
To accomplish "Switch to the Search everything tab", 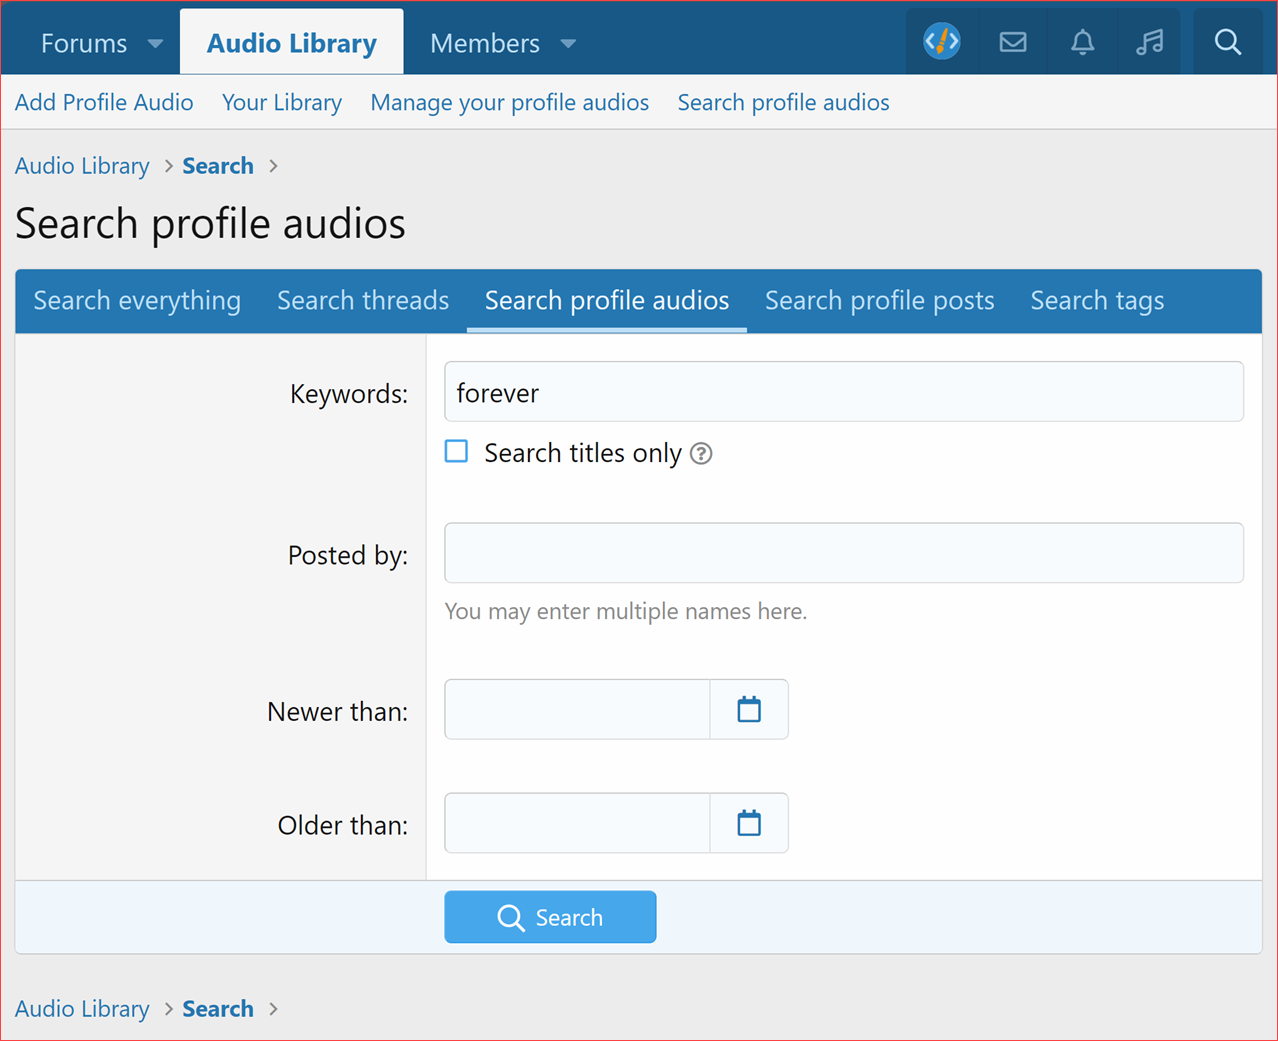I will (x=137, y=300).
